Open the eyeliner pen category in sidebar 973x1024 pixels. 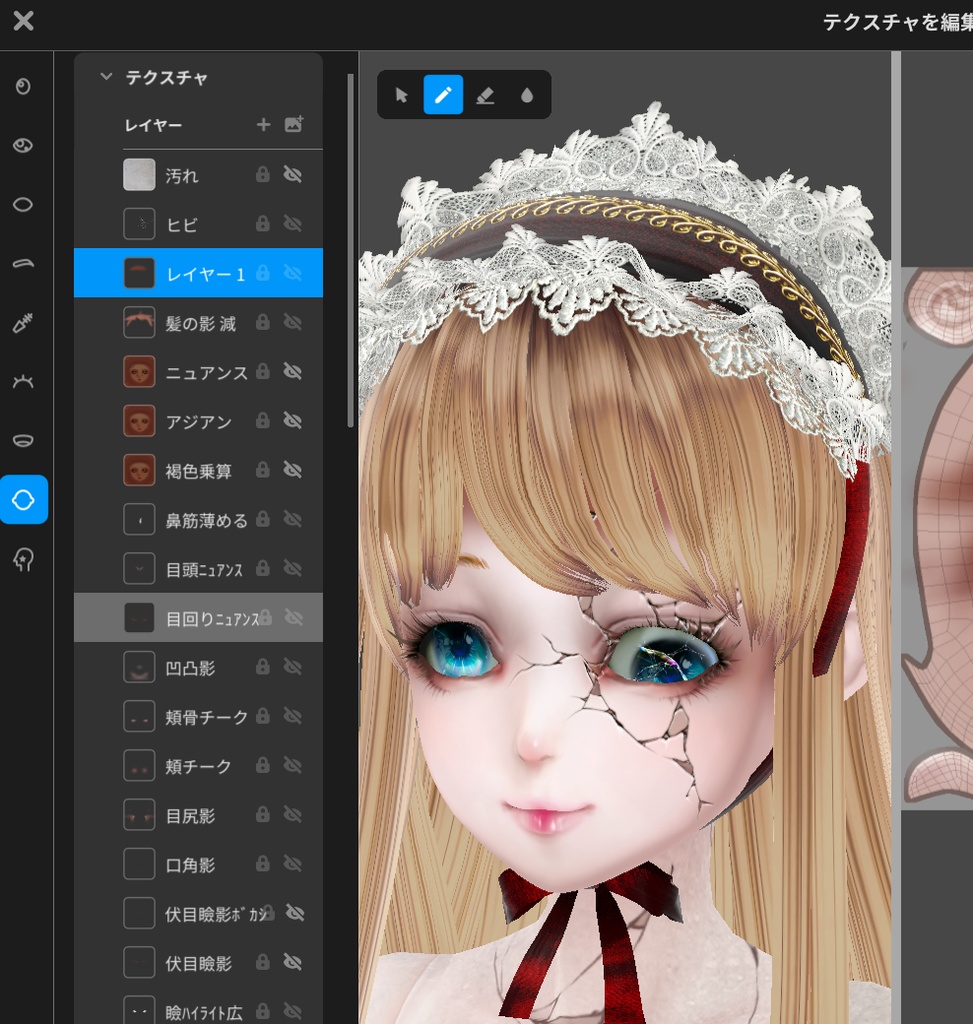pos(23,323)
